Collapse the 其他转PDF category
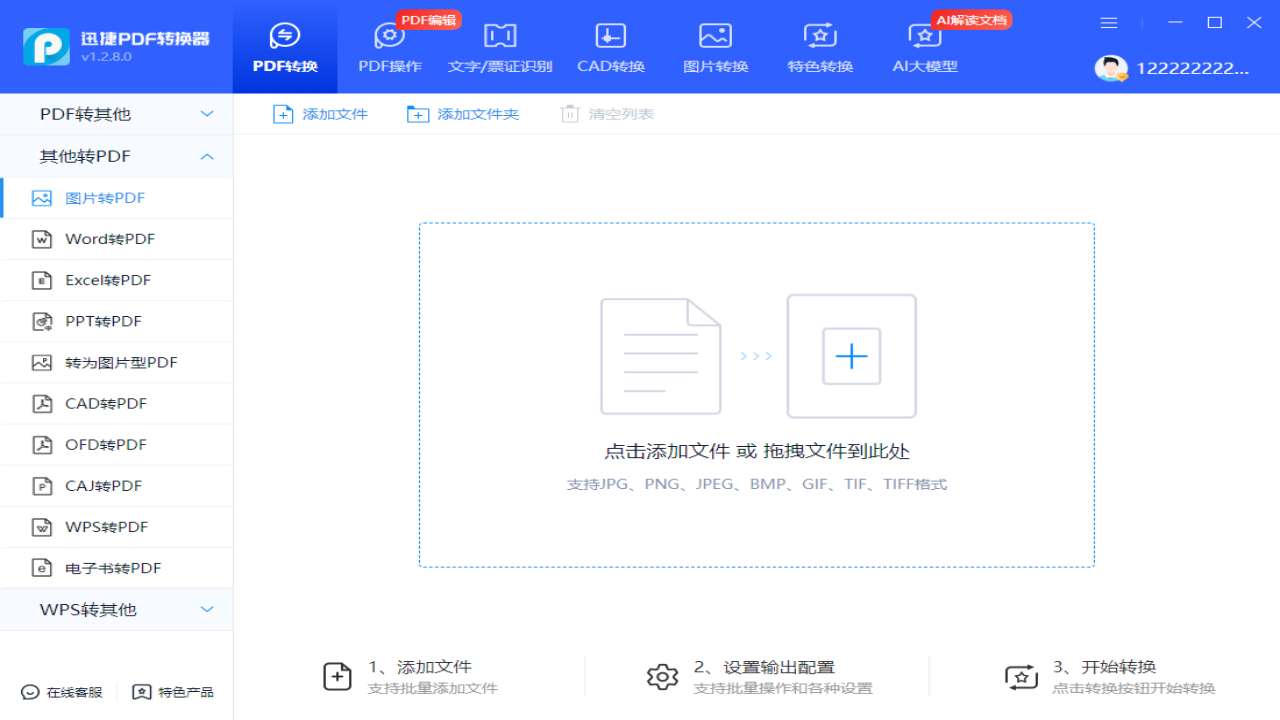The image size is (1280, 720). click(115, 156)
